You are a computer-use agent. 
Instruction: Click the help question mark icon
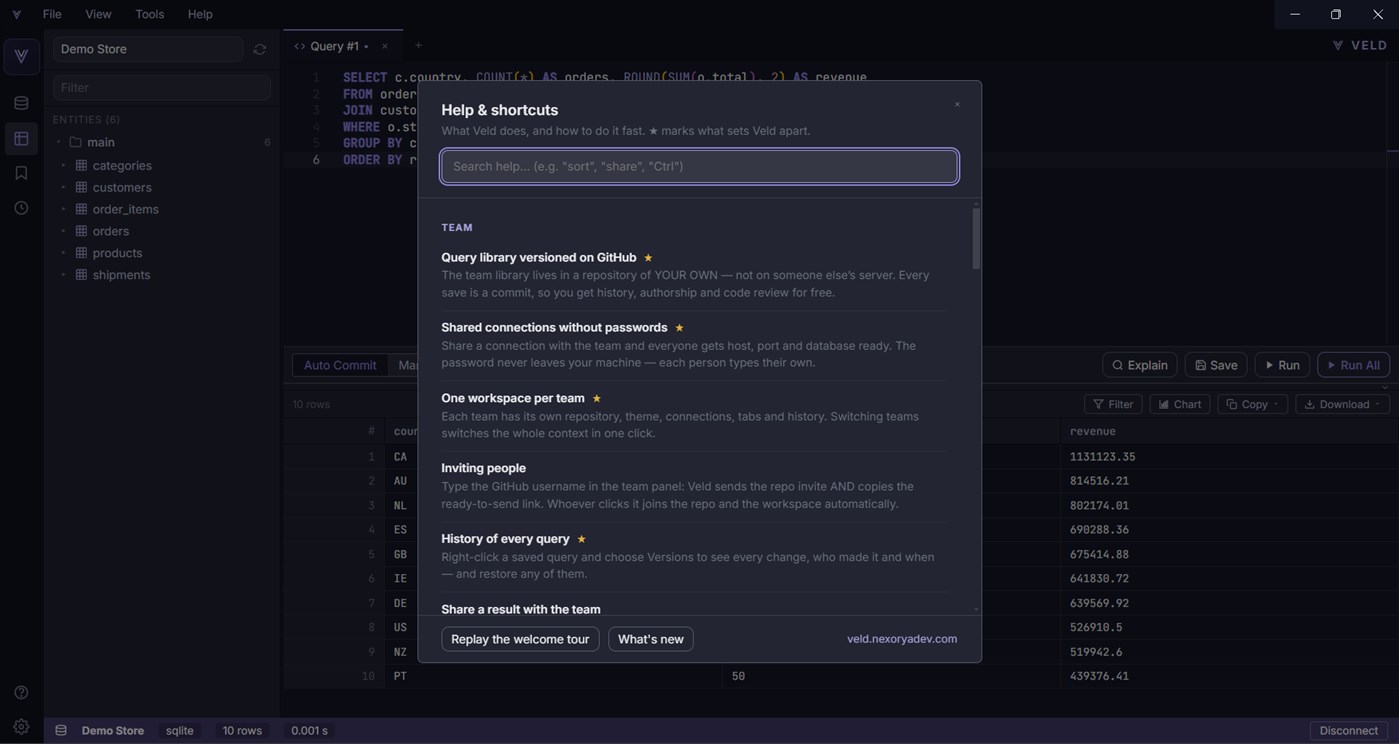point(21,692)
